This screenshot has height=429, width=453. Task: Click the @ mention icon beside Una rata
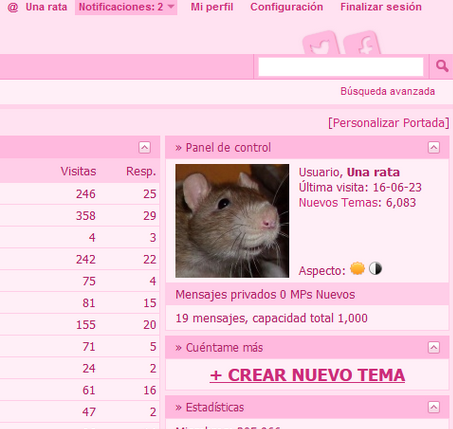pyautogui.click(x=13, y=7)
